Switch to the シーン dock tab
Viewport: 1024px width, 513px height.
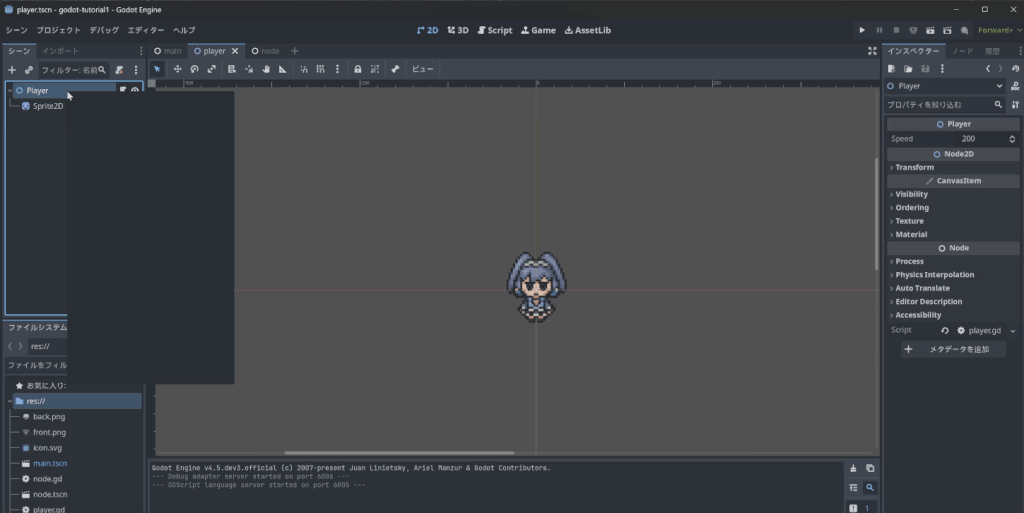coord(19,51)
